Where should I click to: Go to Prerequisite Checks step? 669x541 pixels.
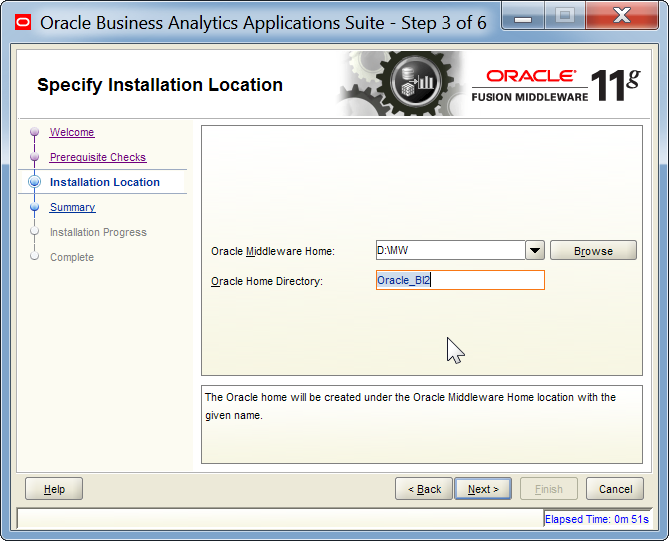(98, 157)
